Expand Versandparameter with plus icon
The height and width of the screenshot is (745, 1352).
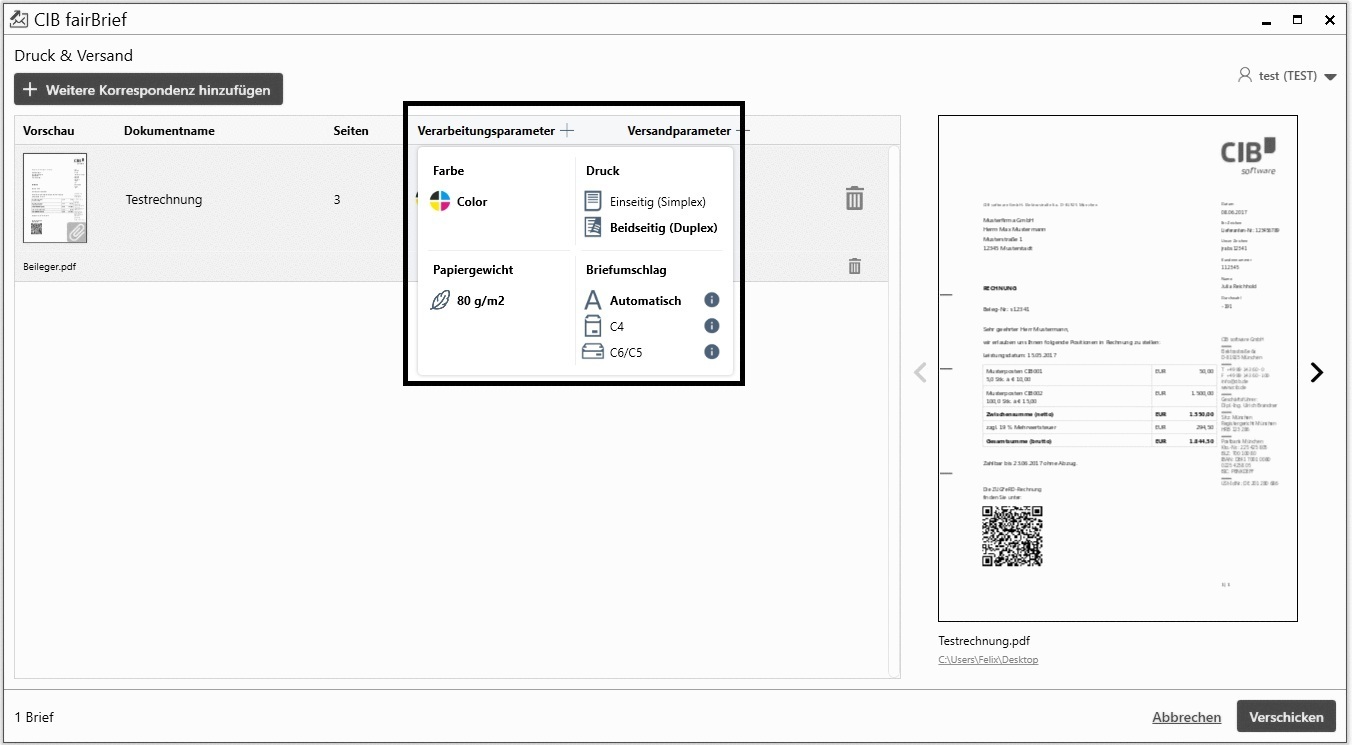click(x=742, y=130)
